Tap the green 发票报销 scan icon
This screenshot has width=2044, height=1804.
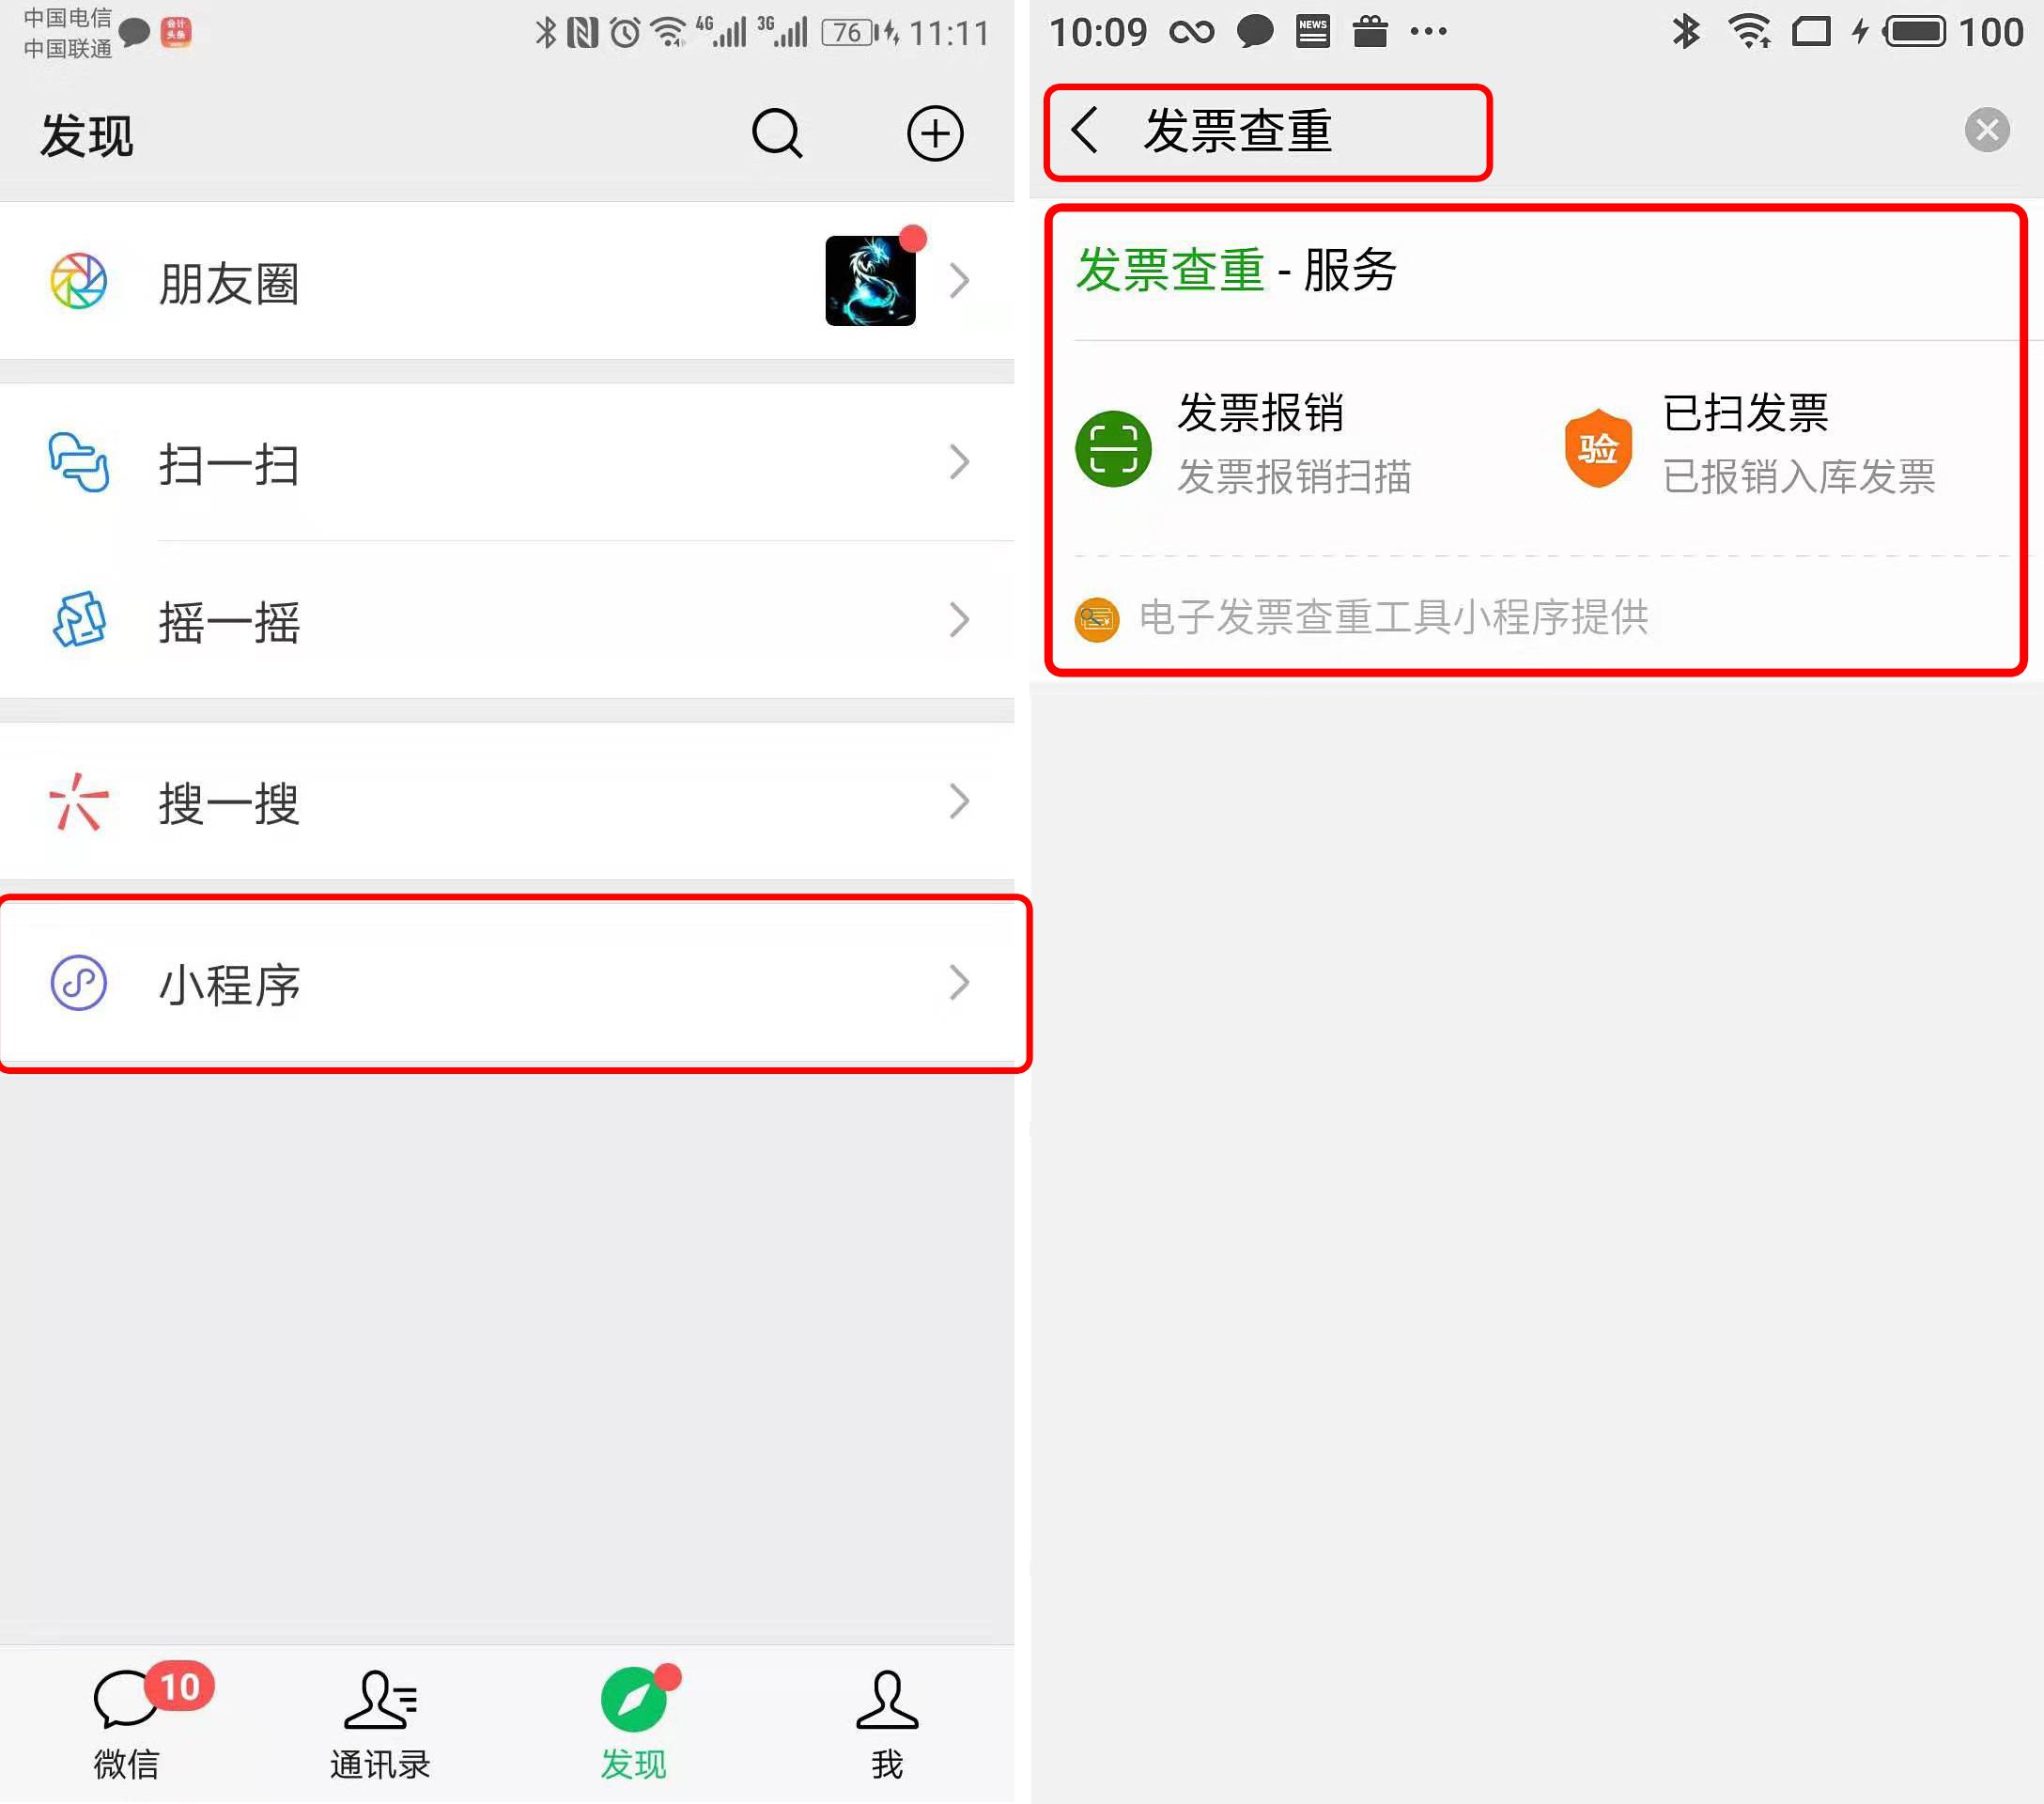click(x=1113, y=448)
